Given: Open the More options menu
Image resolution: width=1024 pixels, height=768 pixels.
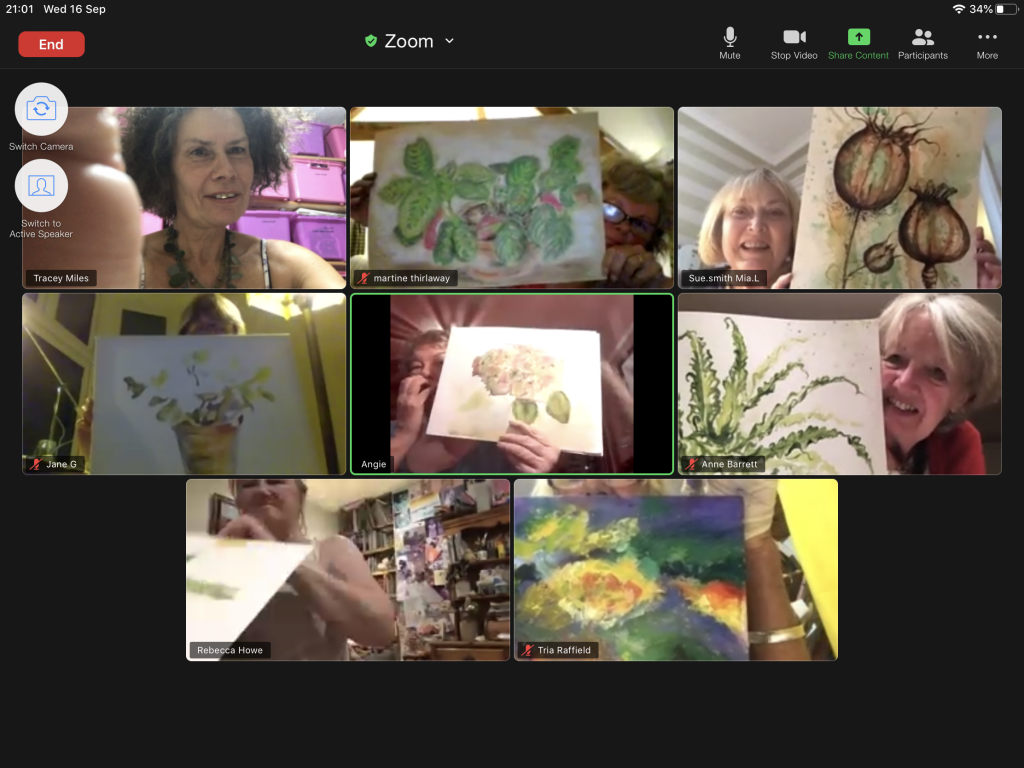Looking at the screenshot, I should pyautogui.click(x=987, y=44).
